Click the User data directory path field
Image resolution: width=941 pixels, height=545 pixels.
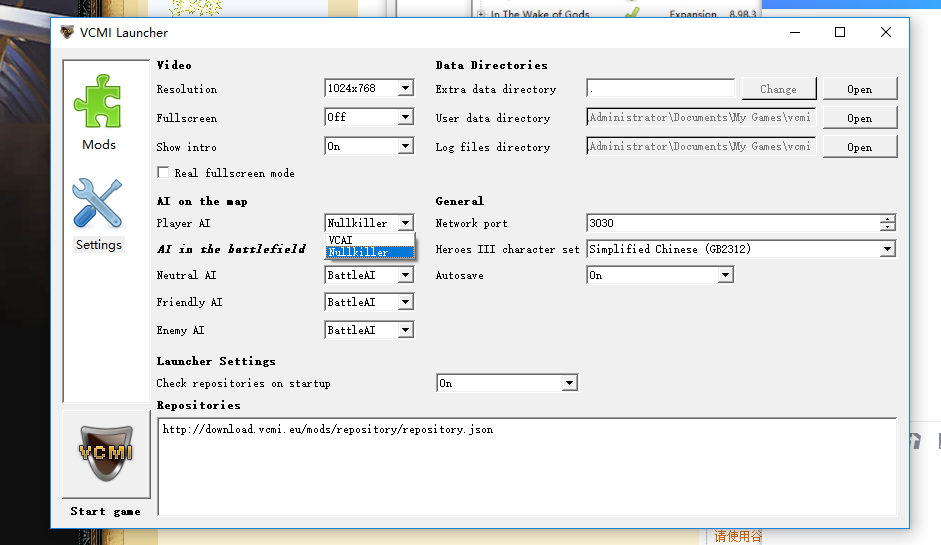tap(700, 117)
